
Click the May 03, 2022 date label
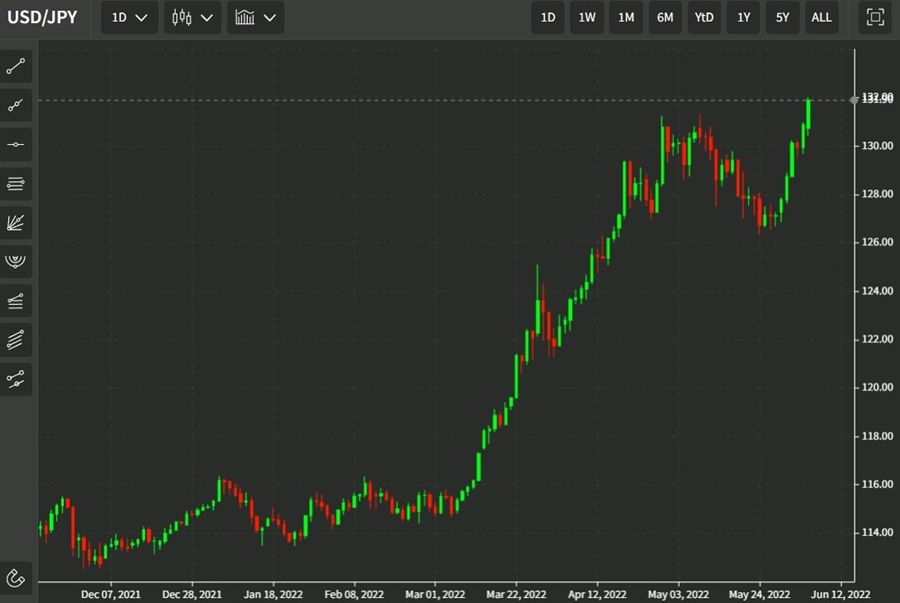click(678, 594)
